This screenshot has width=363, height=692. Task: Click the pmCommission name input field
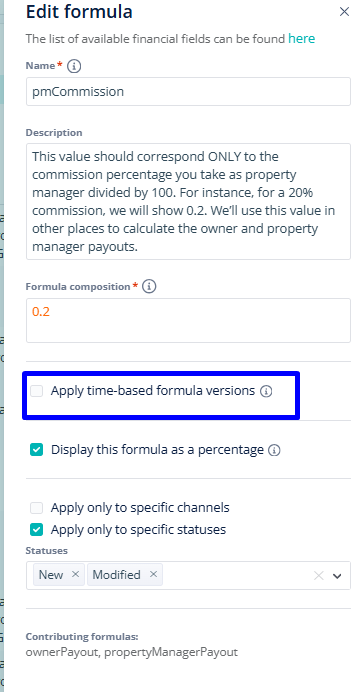tap(188, 91)
